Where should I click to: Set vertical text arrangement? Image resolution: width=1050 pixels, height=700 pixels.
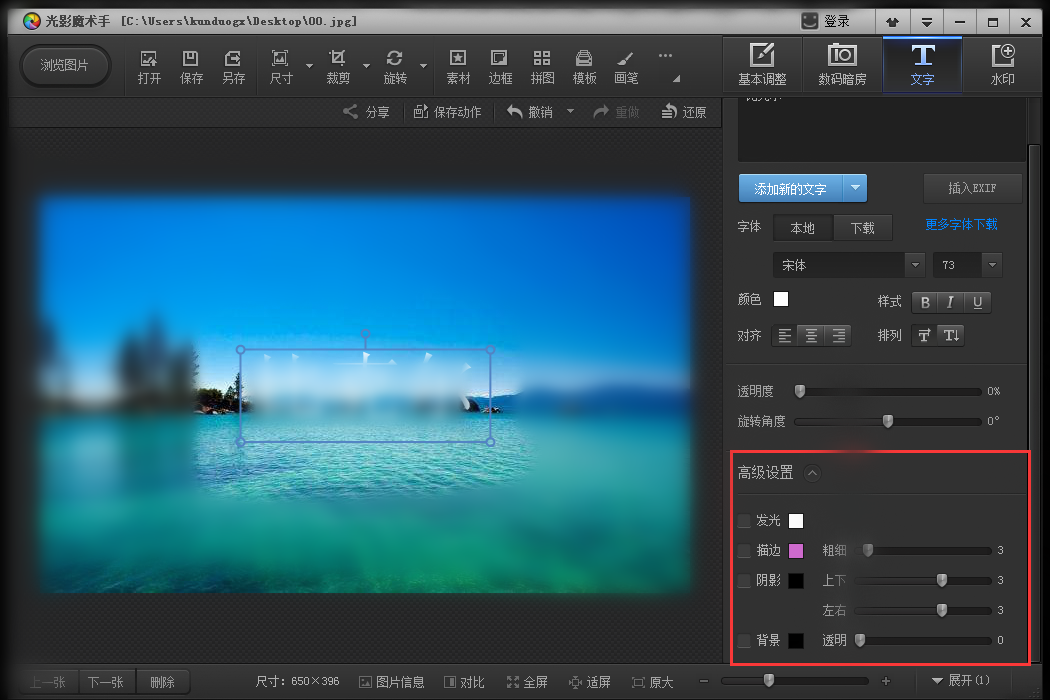(x=951, y=335)
